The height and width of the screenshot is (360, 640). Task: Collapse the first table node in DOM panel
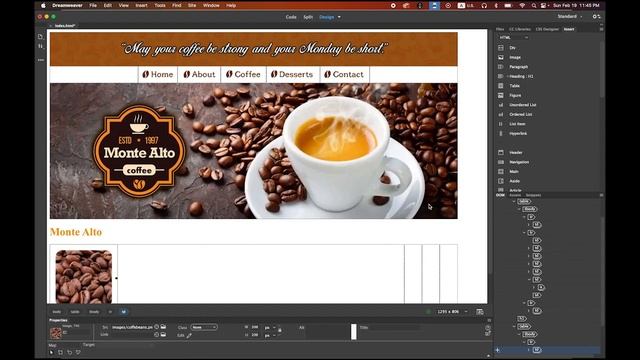coord(514,201)
